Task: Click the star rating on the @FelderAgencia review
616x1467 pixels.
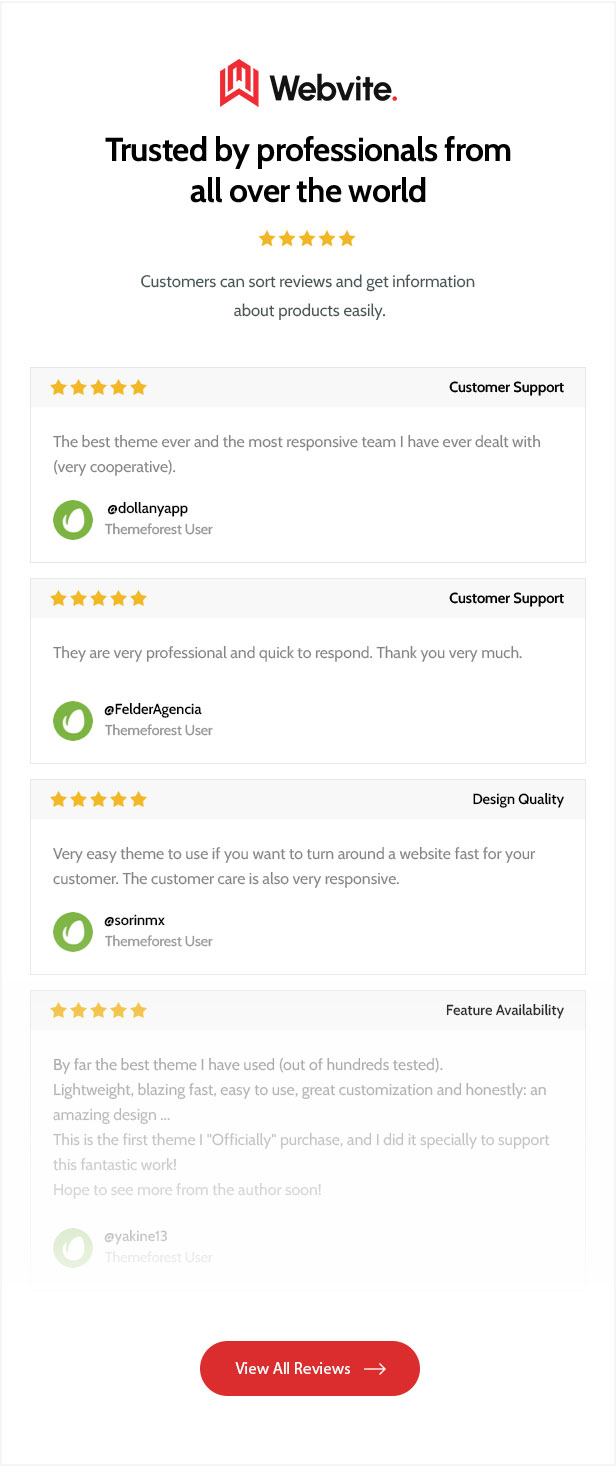Action: tap(98, 599)
